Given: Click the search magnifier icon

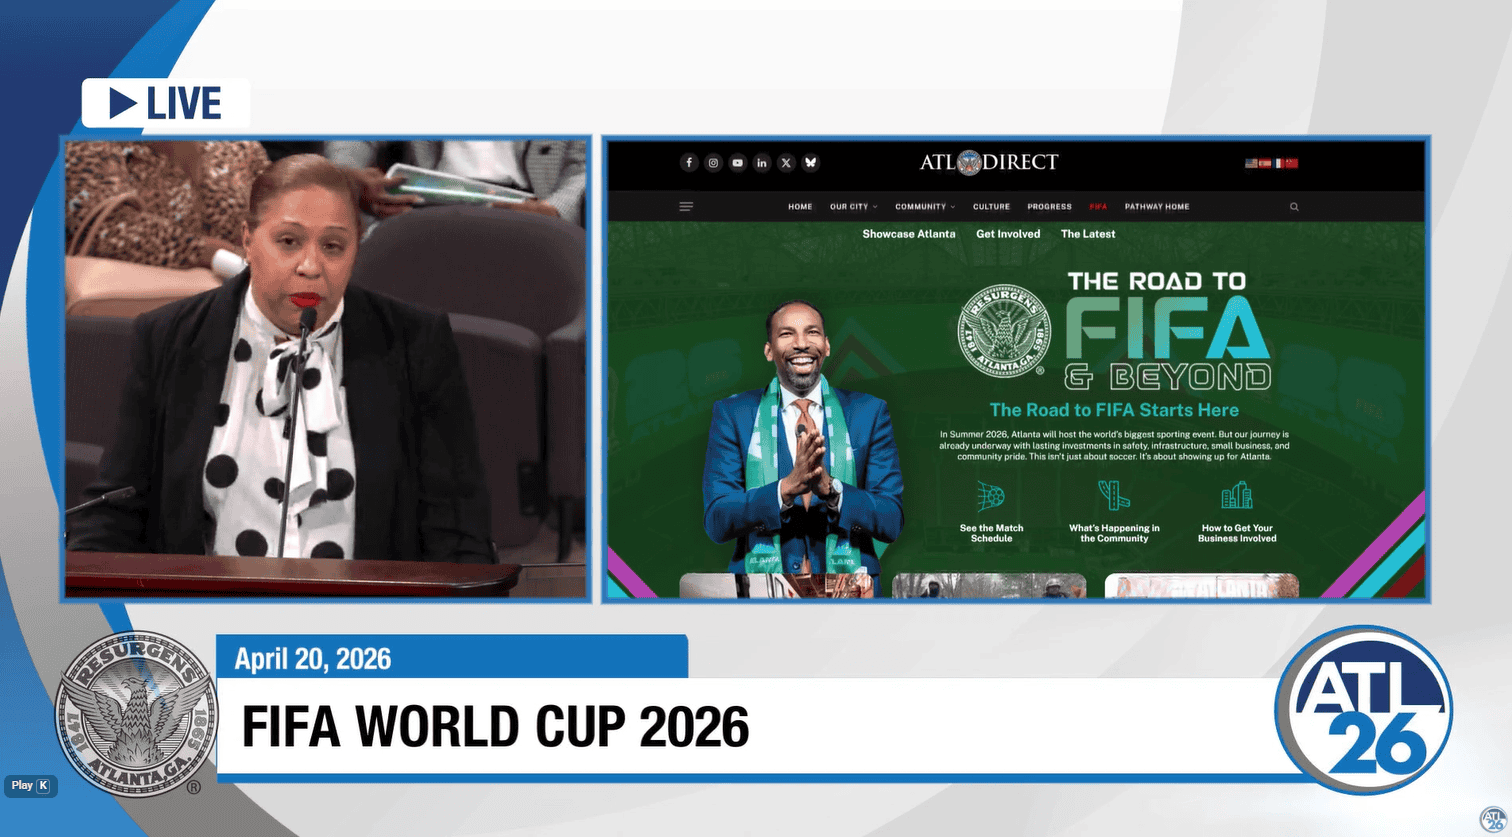Looking at the screenshot, I should [x=1294, y=207].
